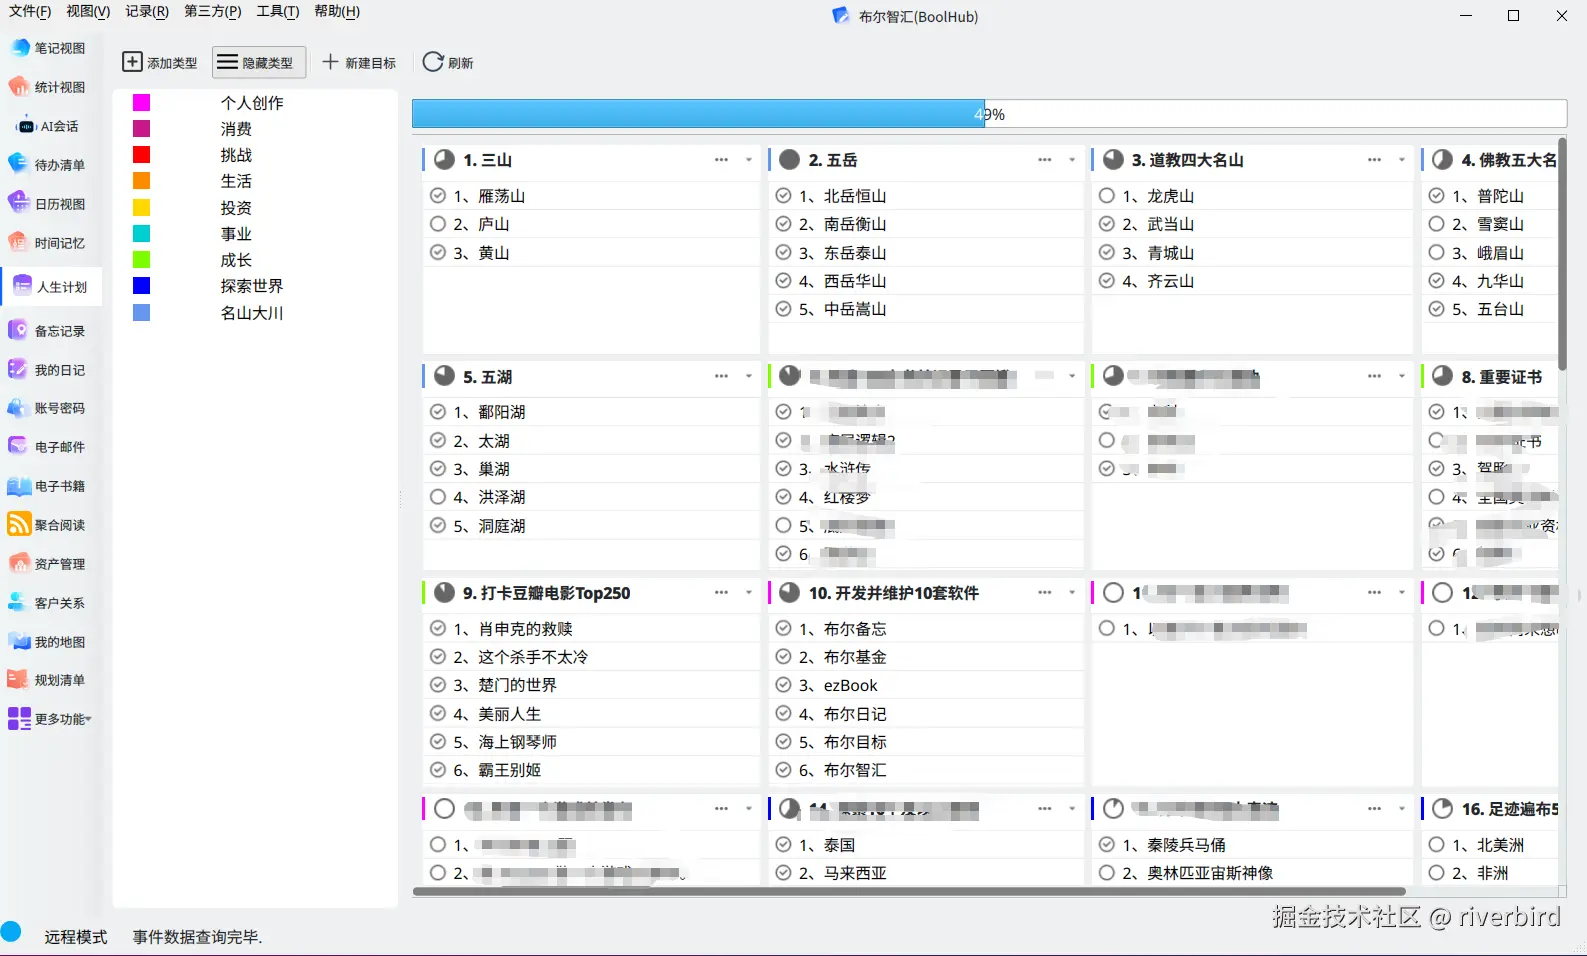
Task: Open the 客户关系 contacts icon
Action: (x=20, y=603)
